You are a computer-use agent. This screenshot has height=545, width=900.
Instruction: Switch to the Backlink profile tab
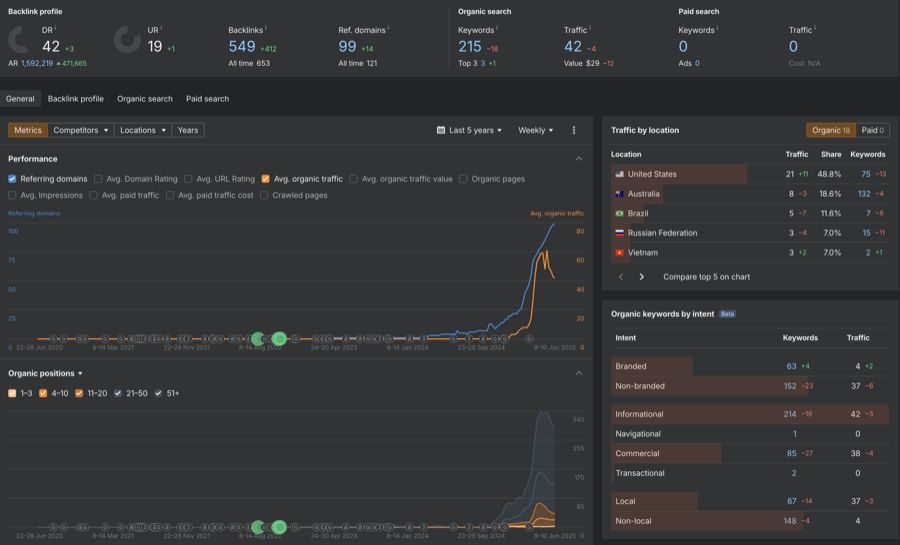click(75, 99)
